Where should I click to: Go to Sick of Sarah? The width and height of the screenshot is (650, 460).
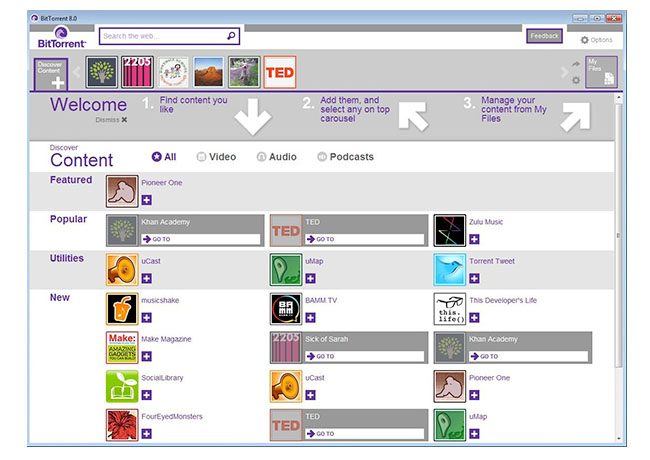pyautogui.click(x=365, y=356)
